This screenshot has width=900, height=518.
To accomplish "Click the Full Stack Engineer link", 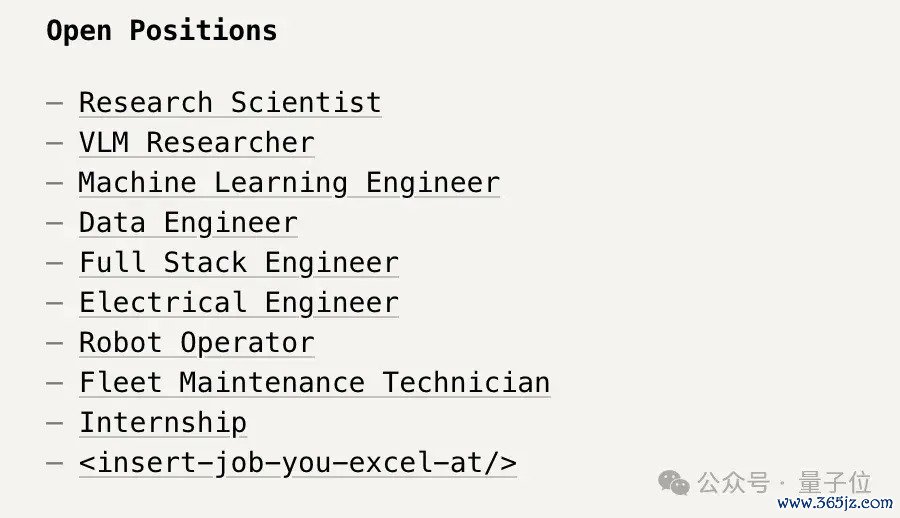I will (x=239, y=263).
